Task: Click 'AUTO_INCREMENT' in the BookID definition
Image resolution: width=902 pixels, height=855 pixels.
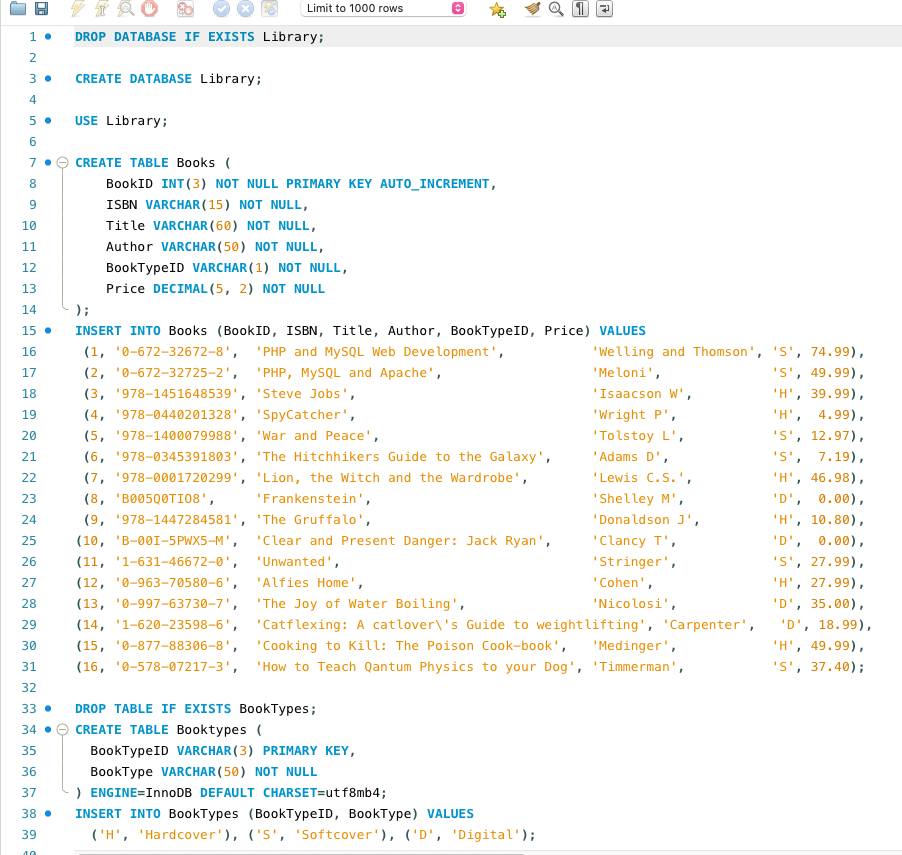Action: click(434, 184)
